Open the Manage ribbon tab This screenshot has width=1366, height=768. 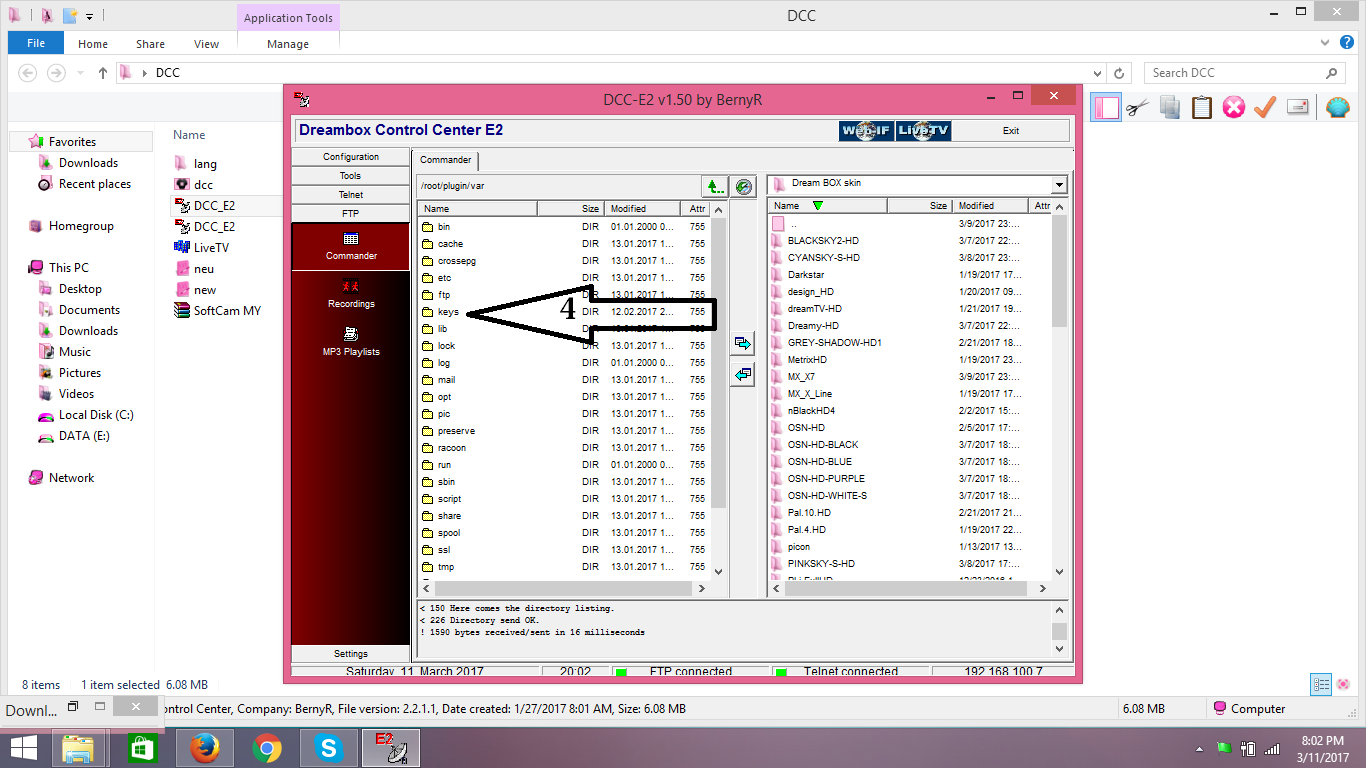pyautogui.click(x=288, y=44)
